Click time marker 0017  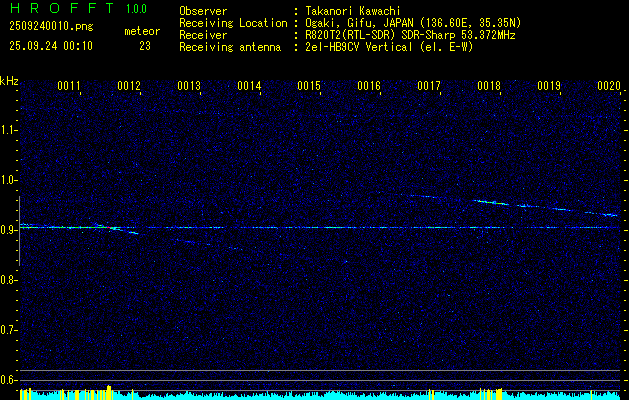point(429,86)
